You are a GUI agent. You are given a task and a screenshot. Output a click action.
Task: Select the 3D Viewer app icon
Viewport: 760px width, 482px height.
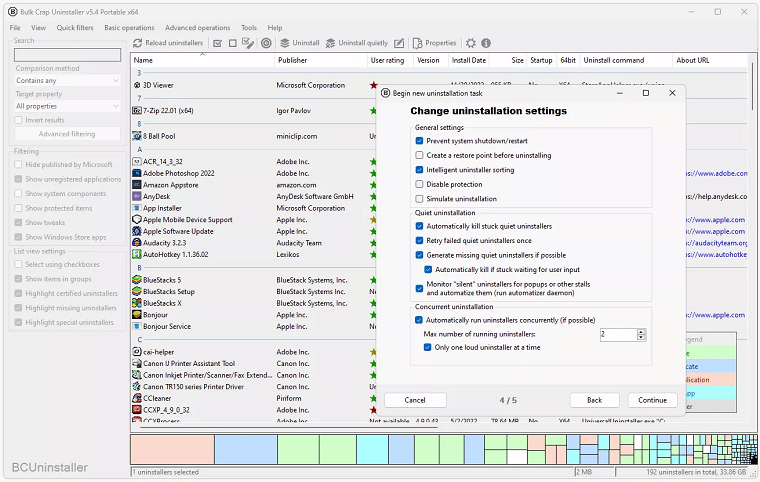coord(137,85)
